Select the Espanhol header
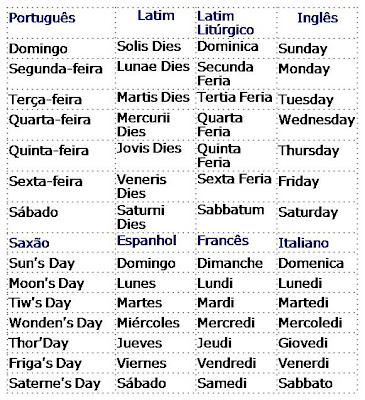The image size is (365, 400). click(x=147, y=241)
